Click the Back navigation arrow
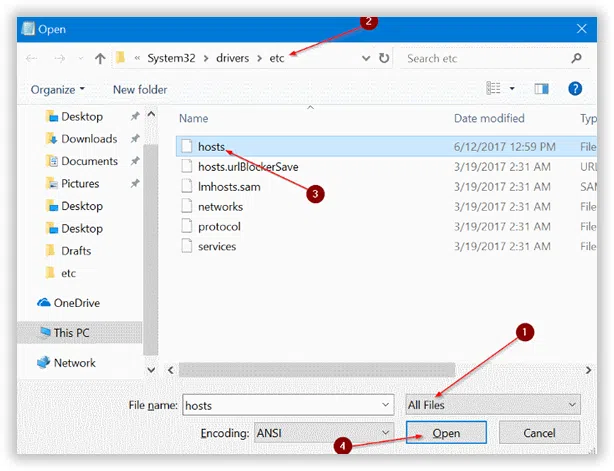Image resolution: width=614 pixels, height=471 pixels. pos(31,59)
